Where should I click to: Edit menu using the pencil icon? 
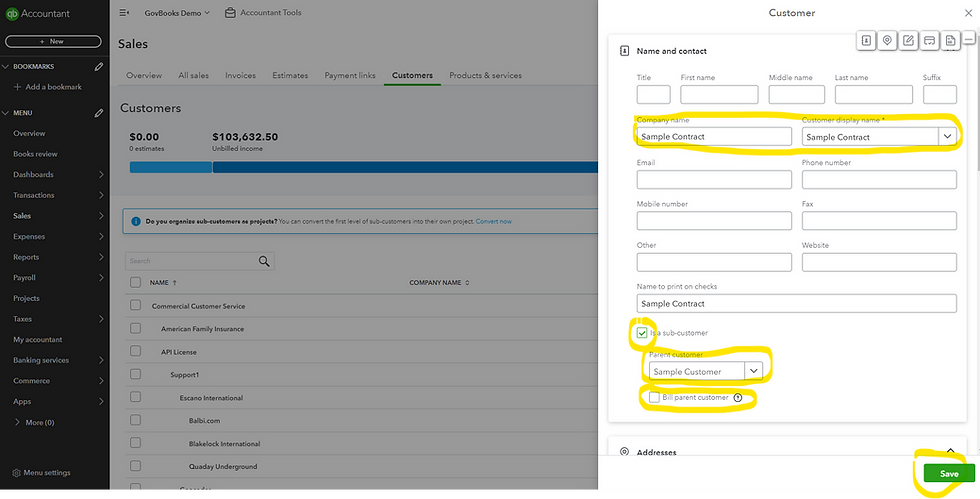(x=99, y=113)
